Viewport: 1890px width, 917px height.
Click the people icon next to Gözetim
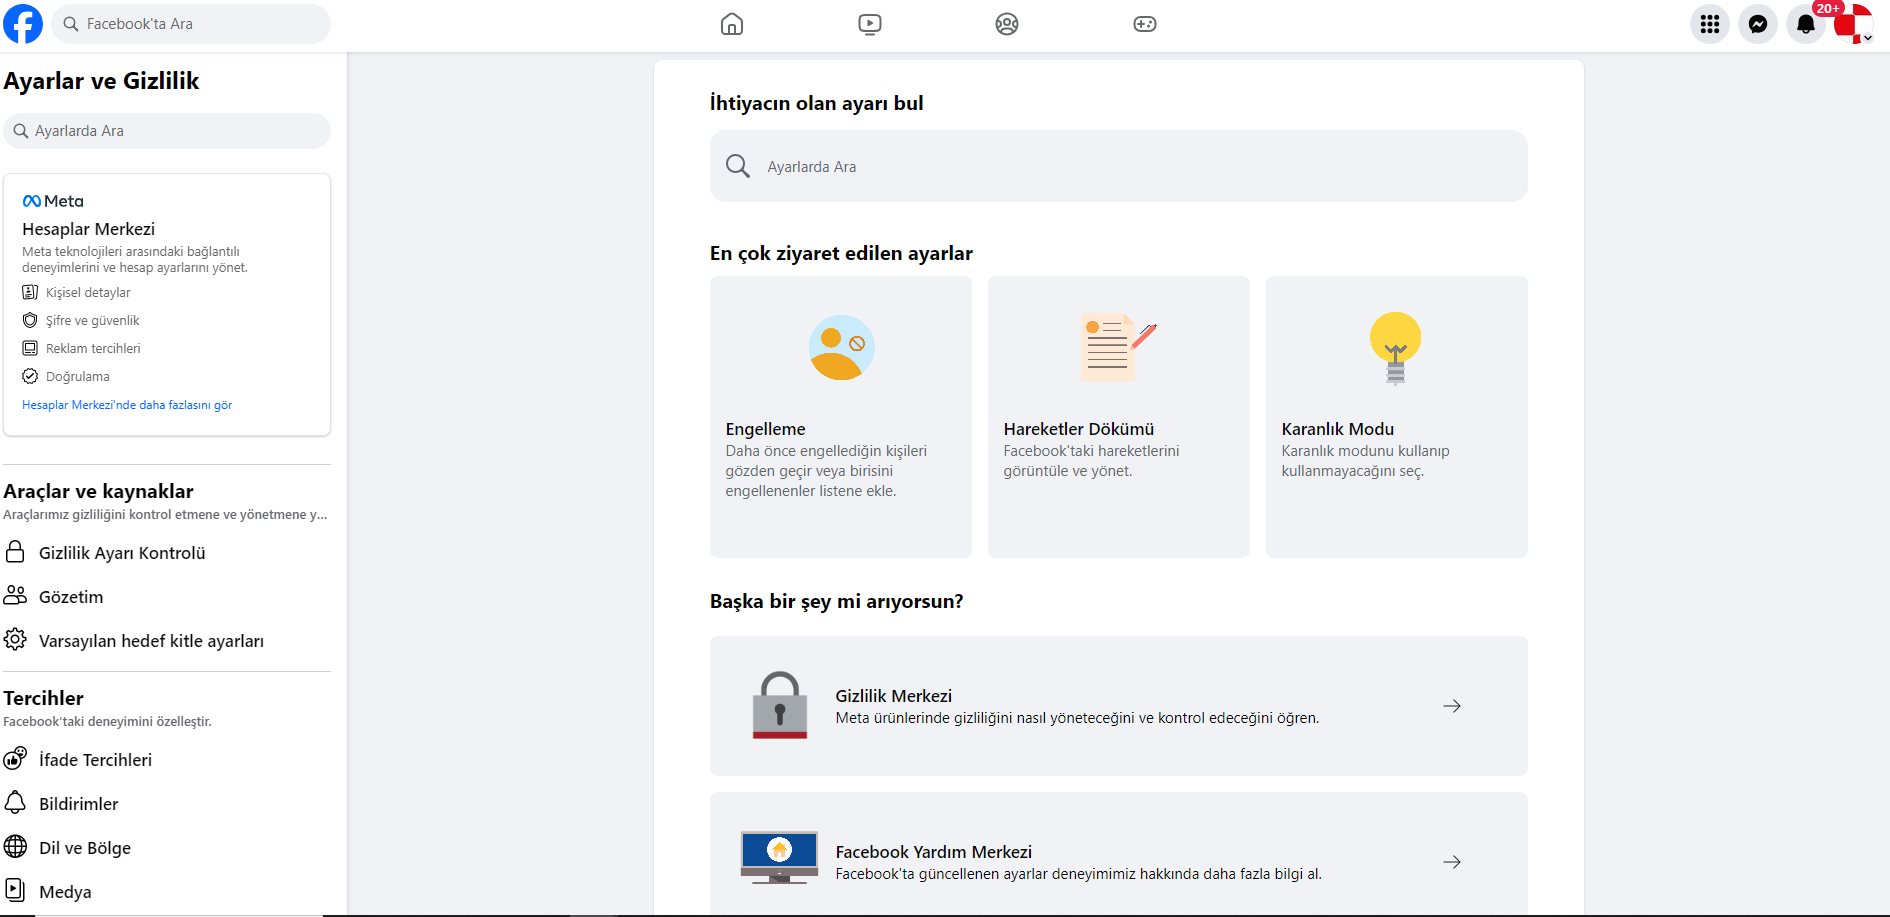[x=15, y=596]
